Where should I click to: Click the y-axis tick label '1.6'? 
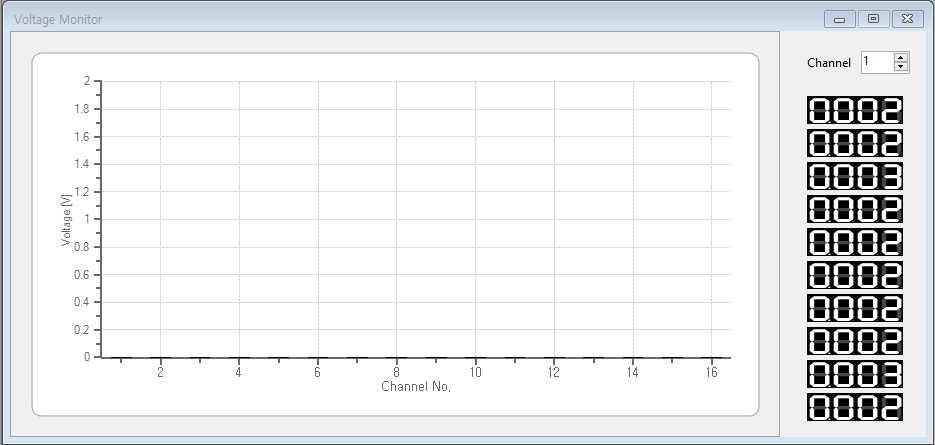pyautogui.click(x=82, y=137)
